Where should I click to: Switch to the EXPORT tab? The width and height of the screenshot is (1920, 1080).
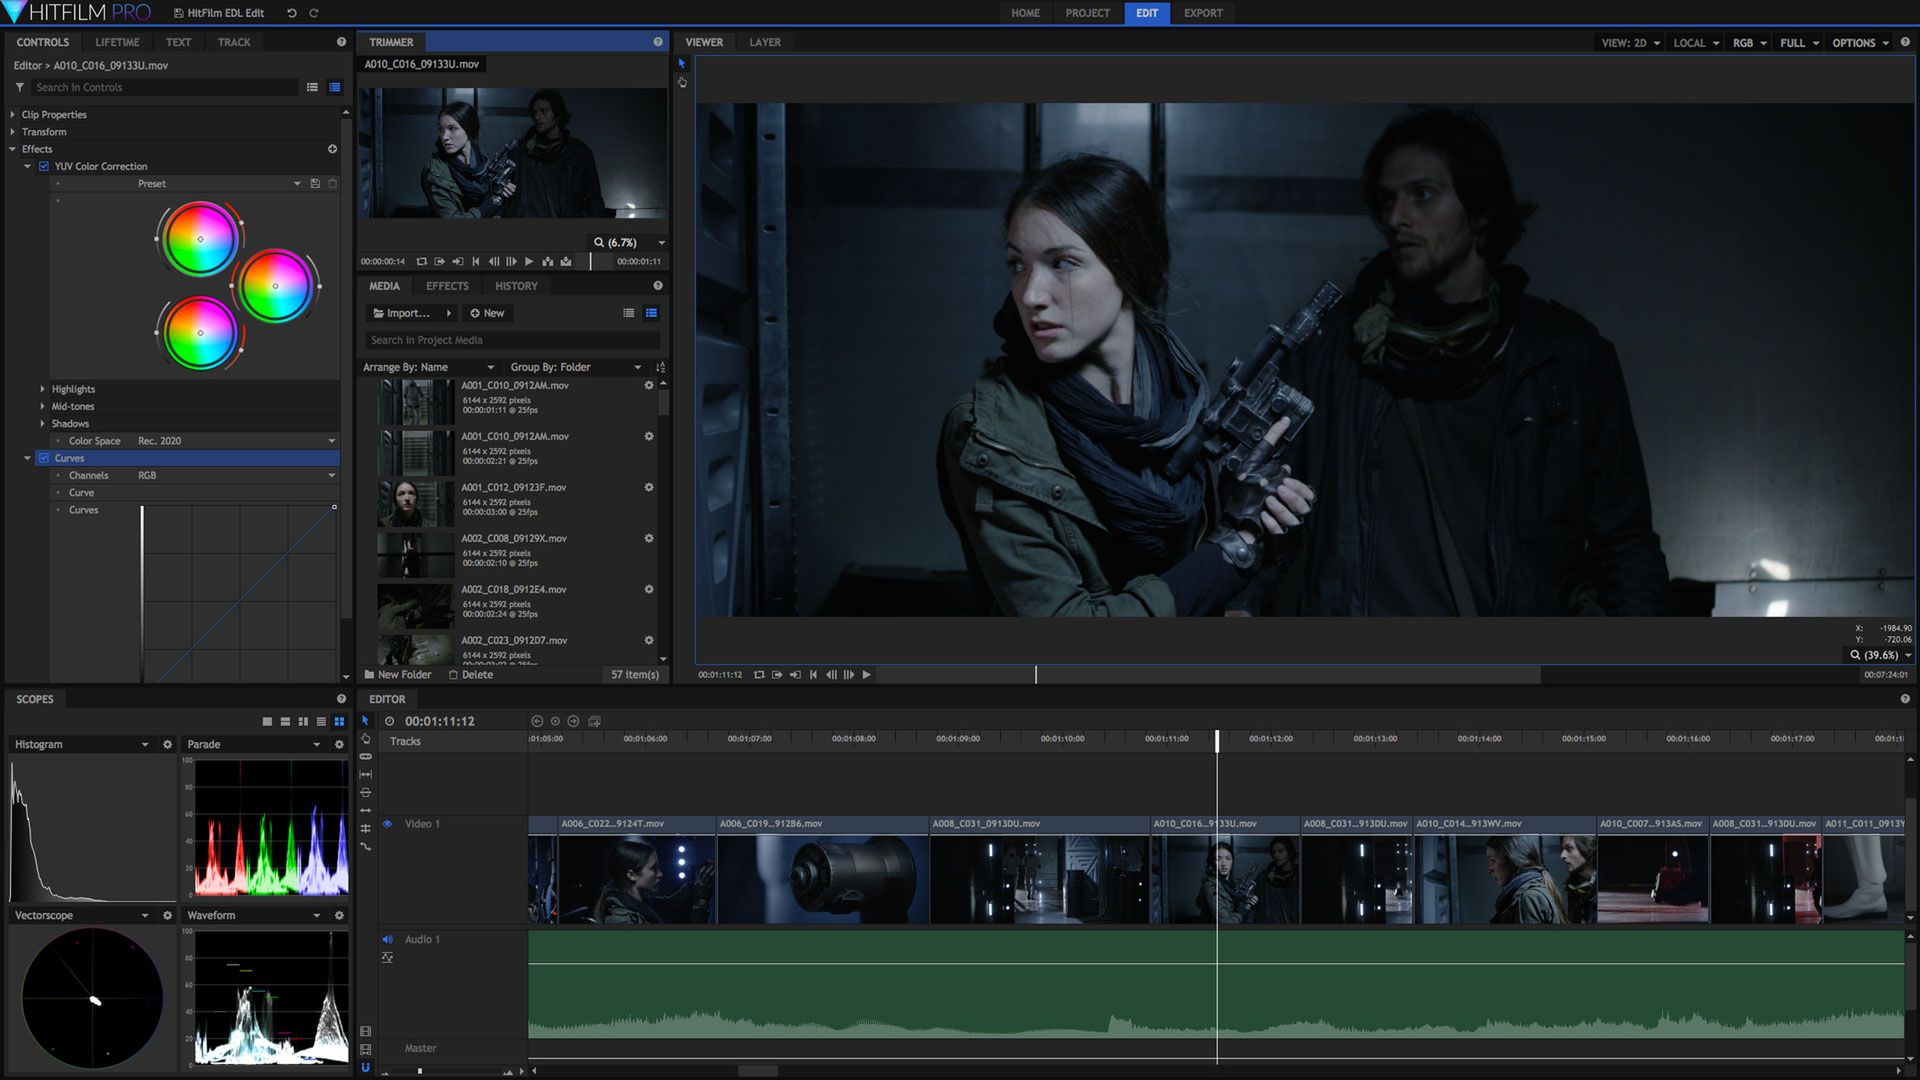pyautogui.click(x=1203, y=13)
